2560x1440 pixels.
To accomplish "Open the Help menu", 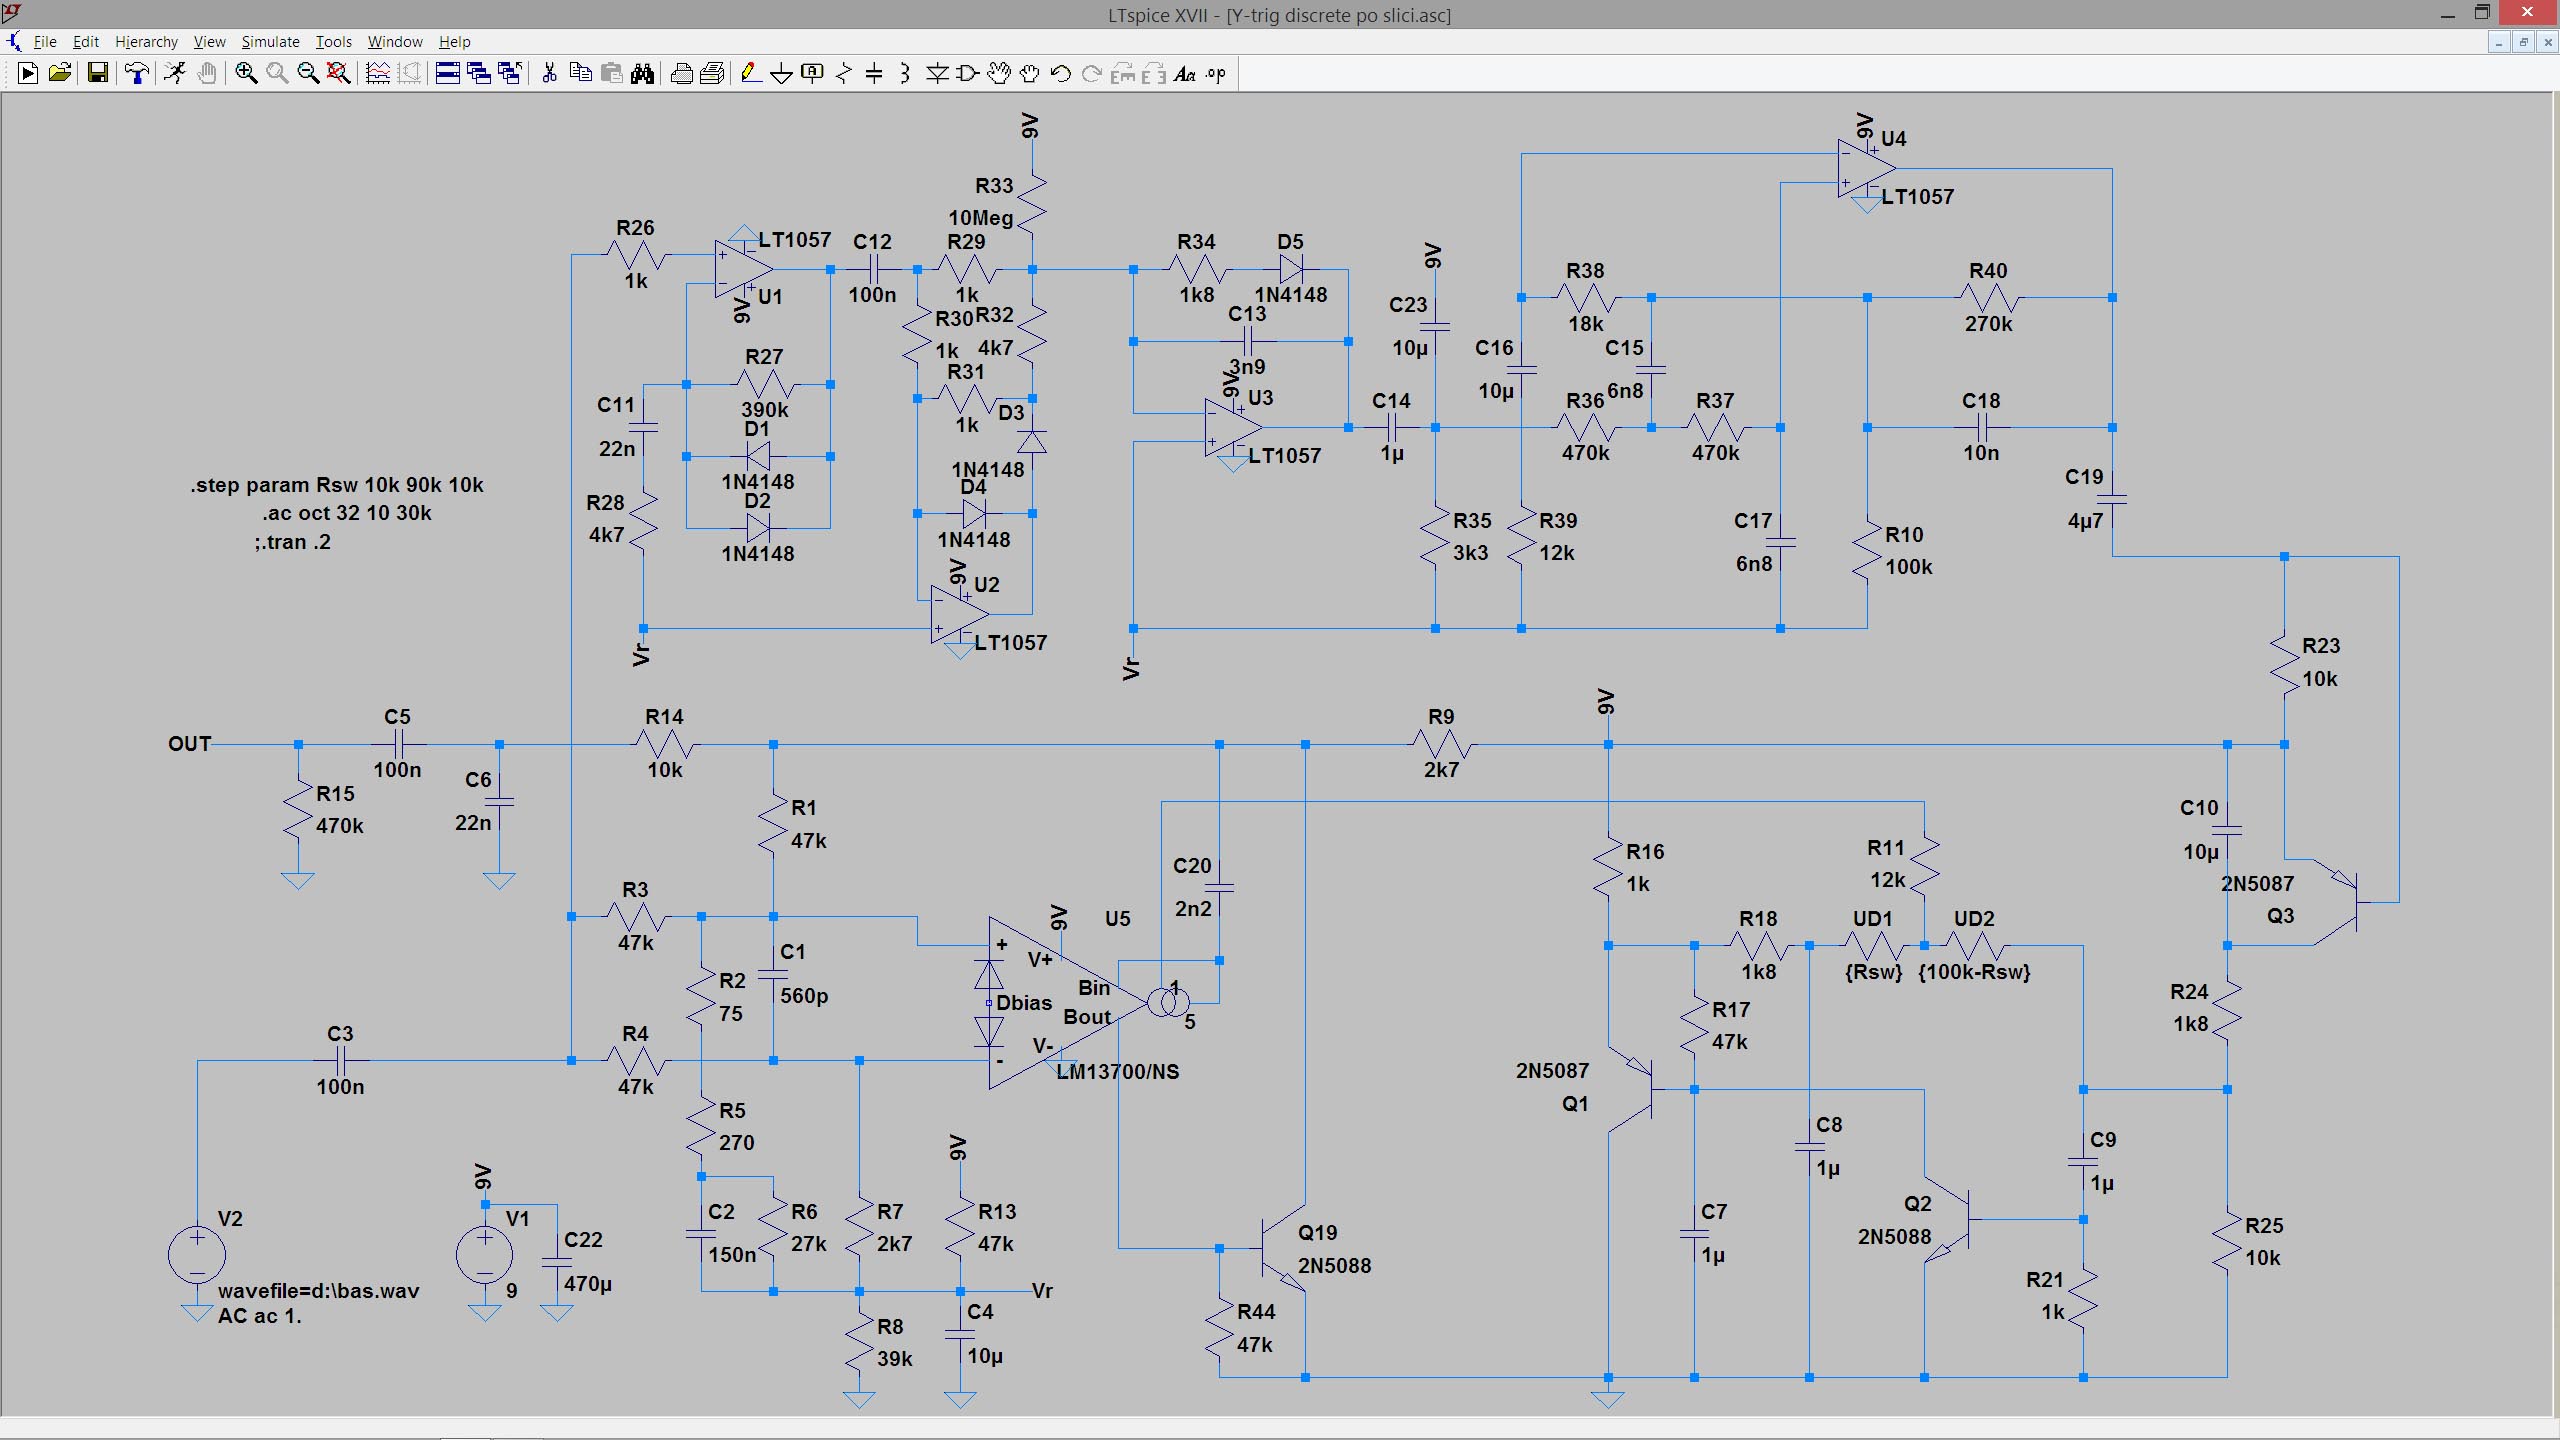I will [454, 41].
